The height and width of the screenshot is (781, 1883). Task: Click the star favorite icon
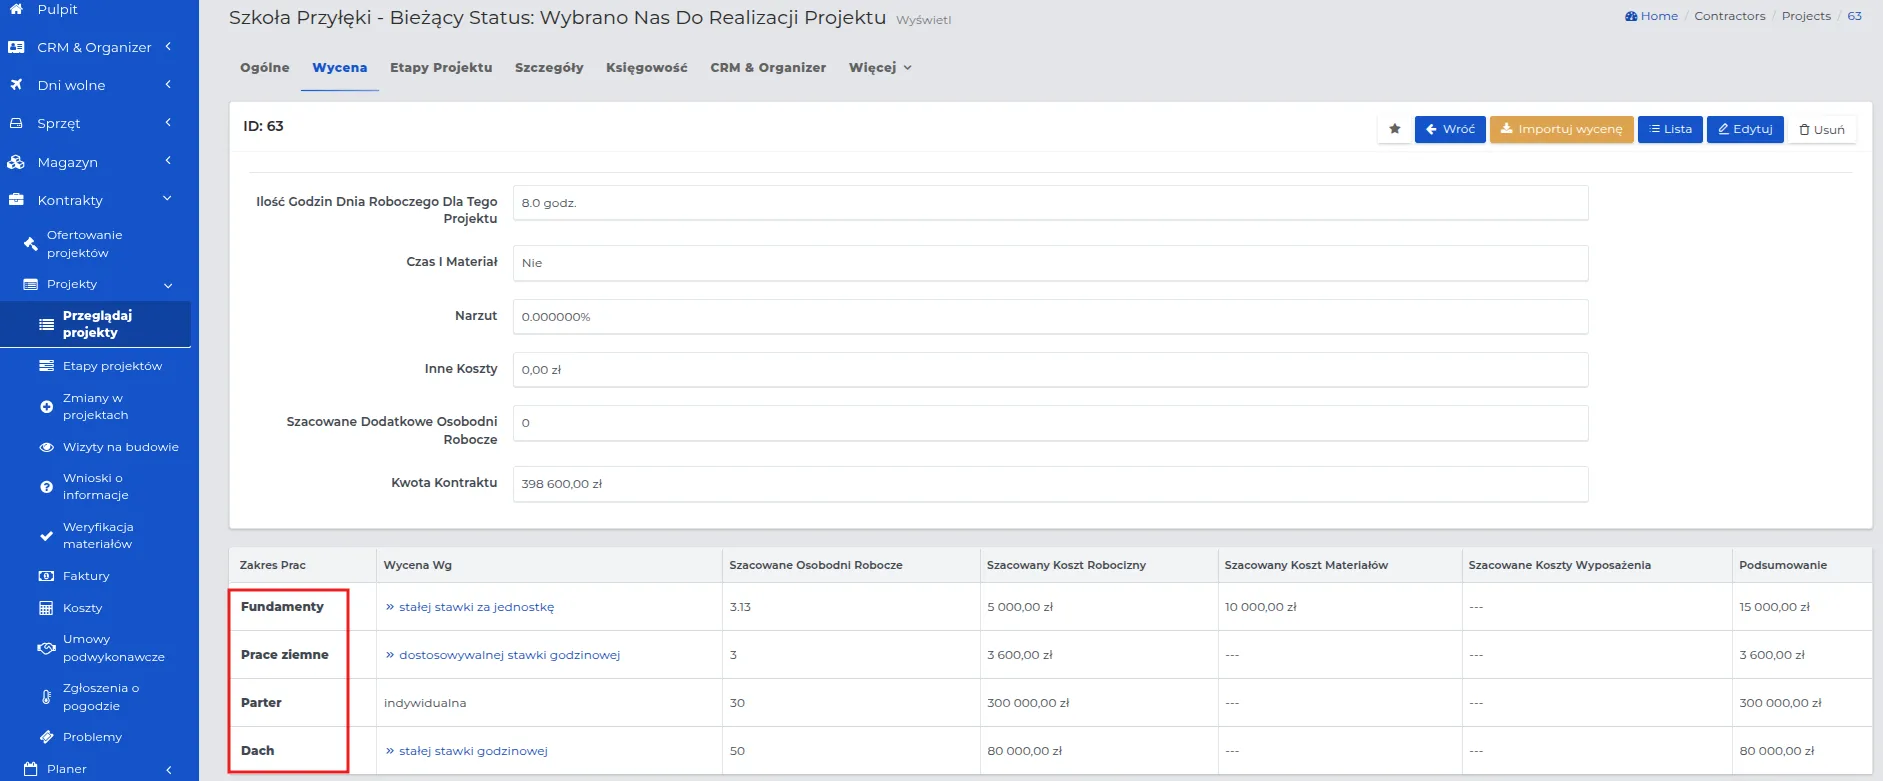(1394, 129)
